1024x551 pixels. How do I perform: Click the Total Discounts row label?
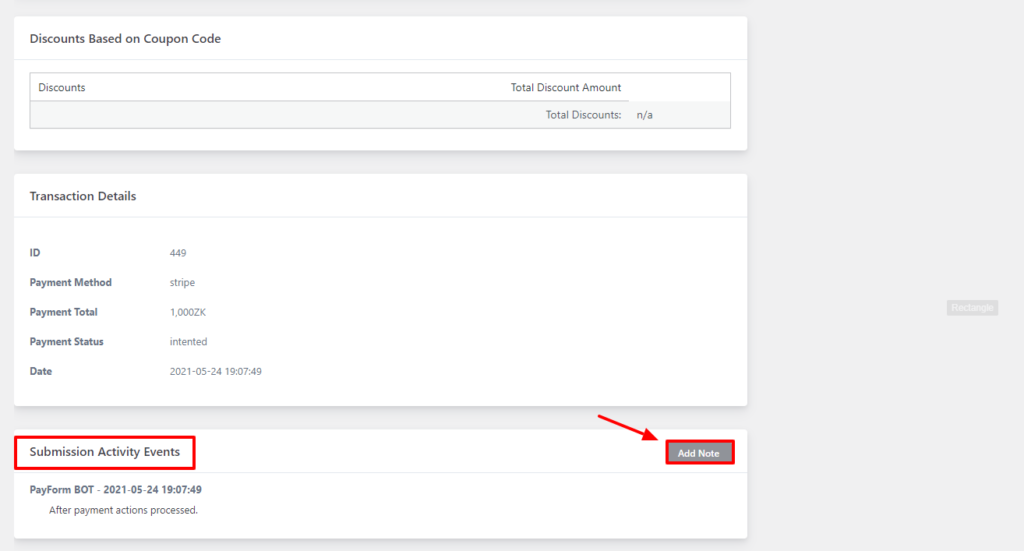(x=583, y=115)
